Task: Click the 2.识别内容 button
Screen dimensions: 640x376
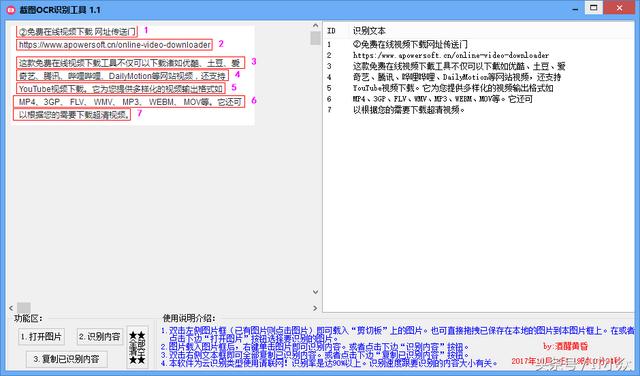Action: click(100, 336)
